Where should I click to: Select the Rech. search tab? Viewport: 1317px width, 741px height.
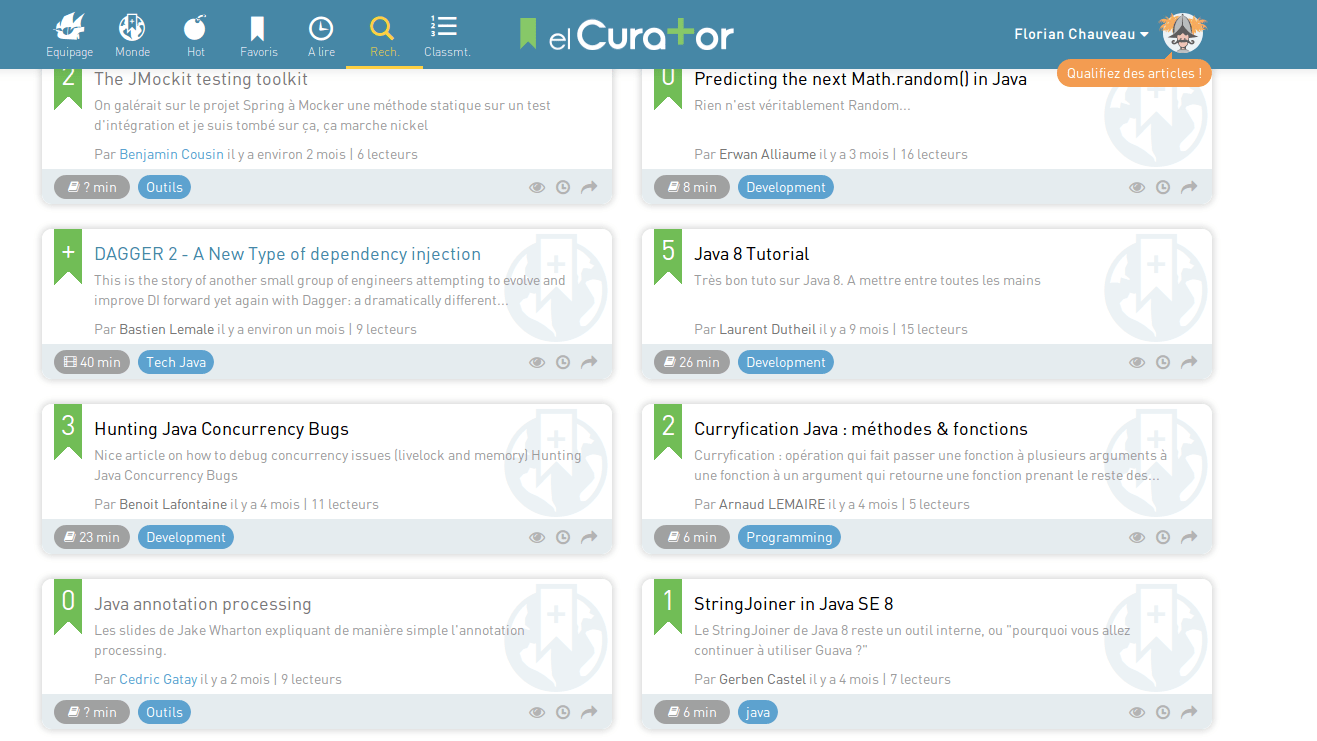click(x=384, y=35)
